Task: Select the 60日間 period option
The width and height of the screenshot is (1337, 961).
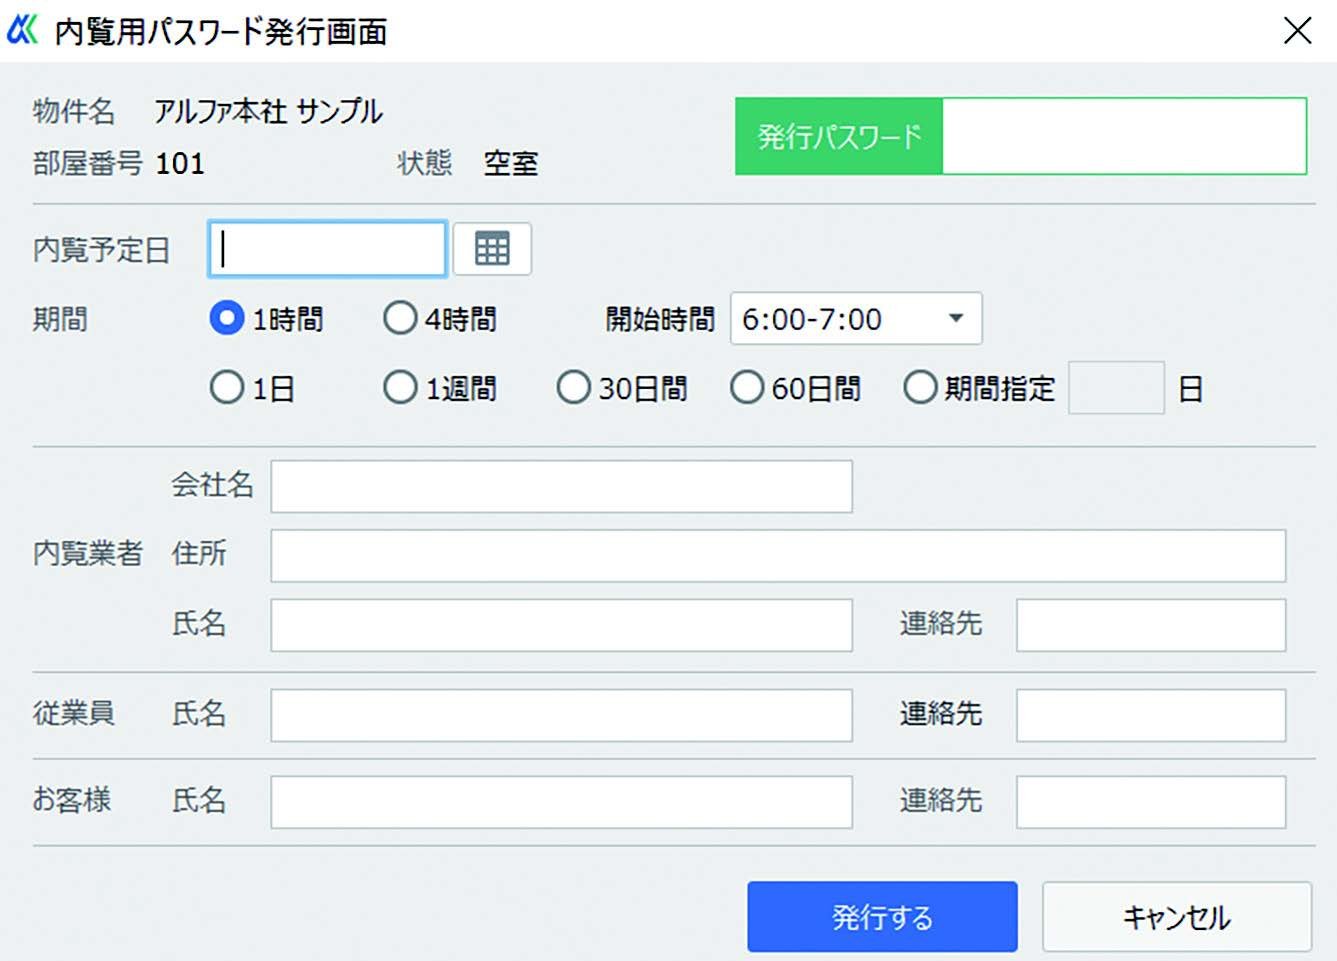Action: [747, 387]
